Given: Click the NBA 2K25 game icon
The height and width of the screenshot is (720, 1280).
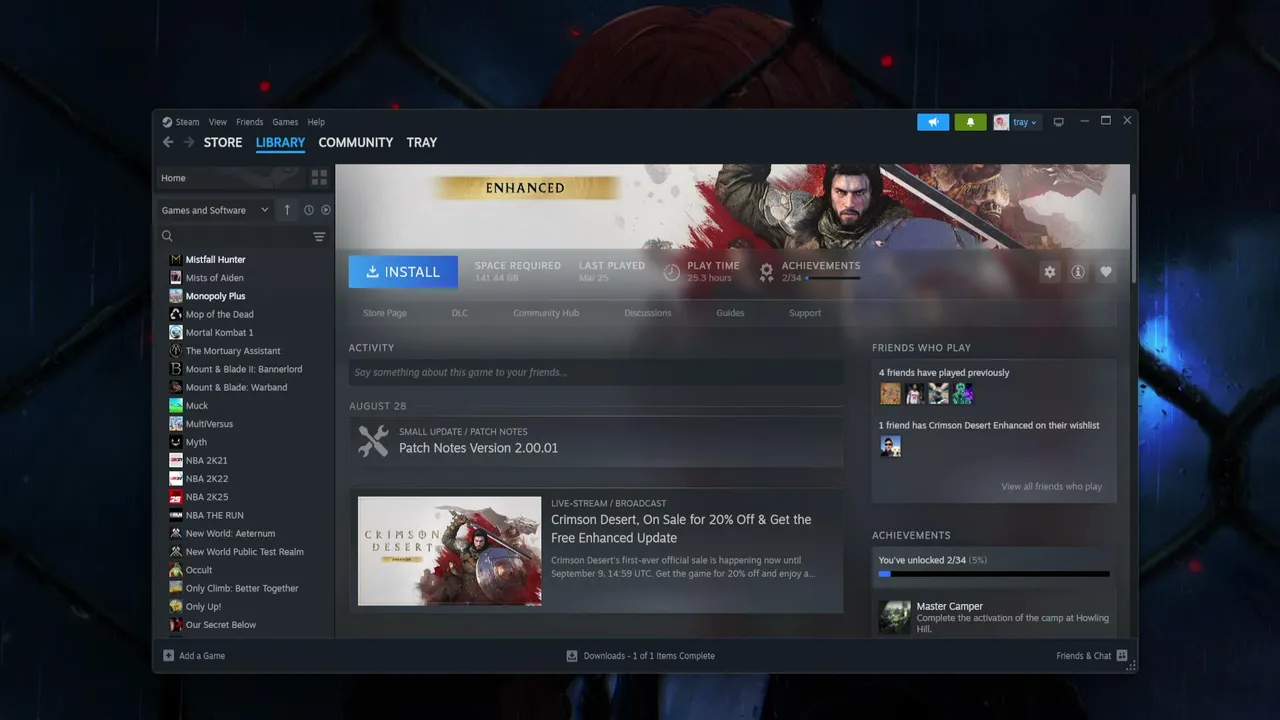Looking at the screenshot, I should 176,497.
